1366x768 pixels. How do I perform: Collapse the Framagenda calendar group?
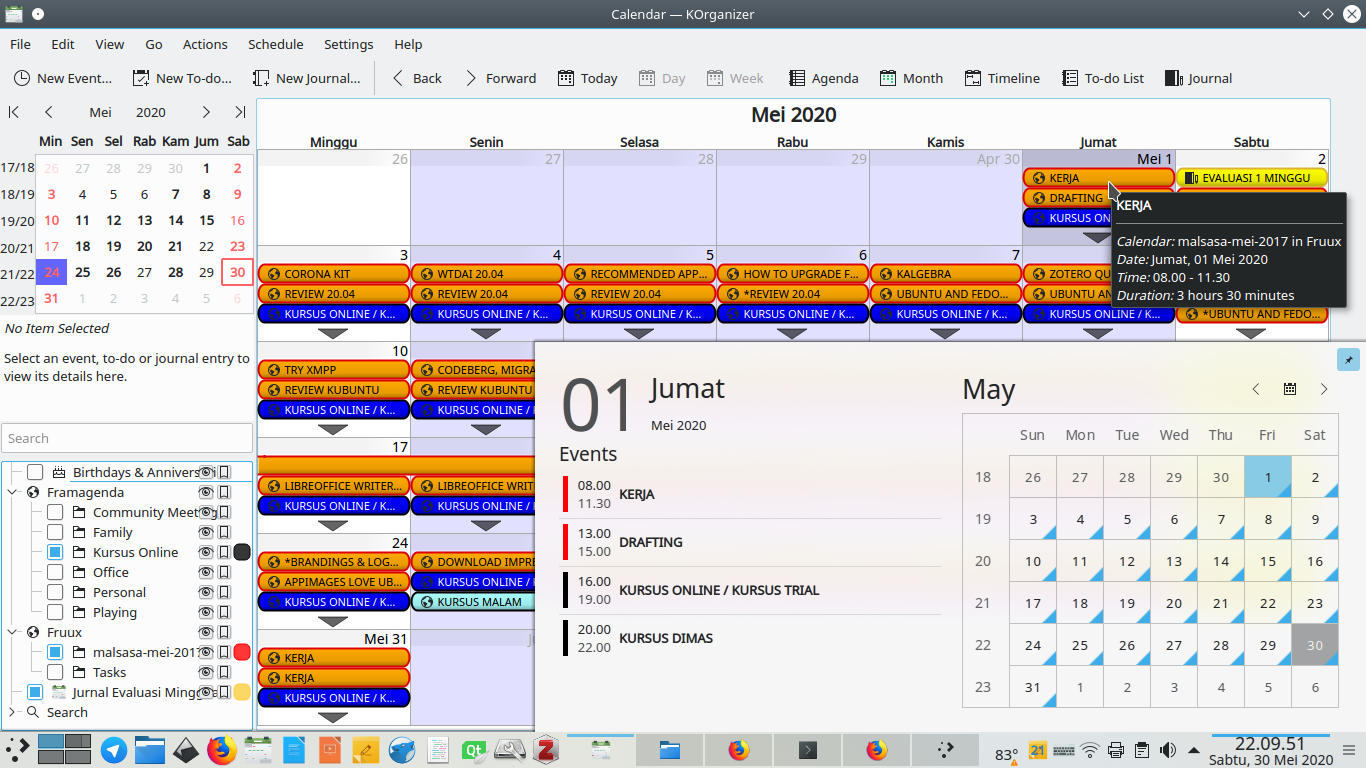click(x=12, y=492)
